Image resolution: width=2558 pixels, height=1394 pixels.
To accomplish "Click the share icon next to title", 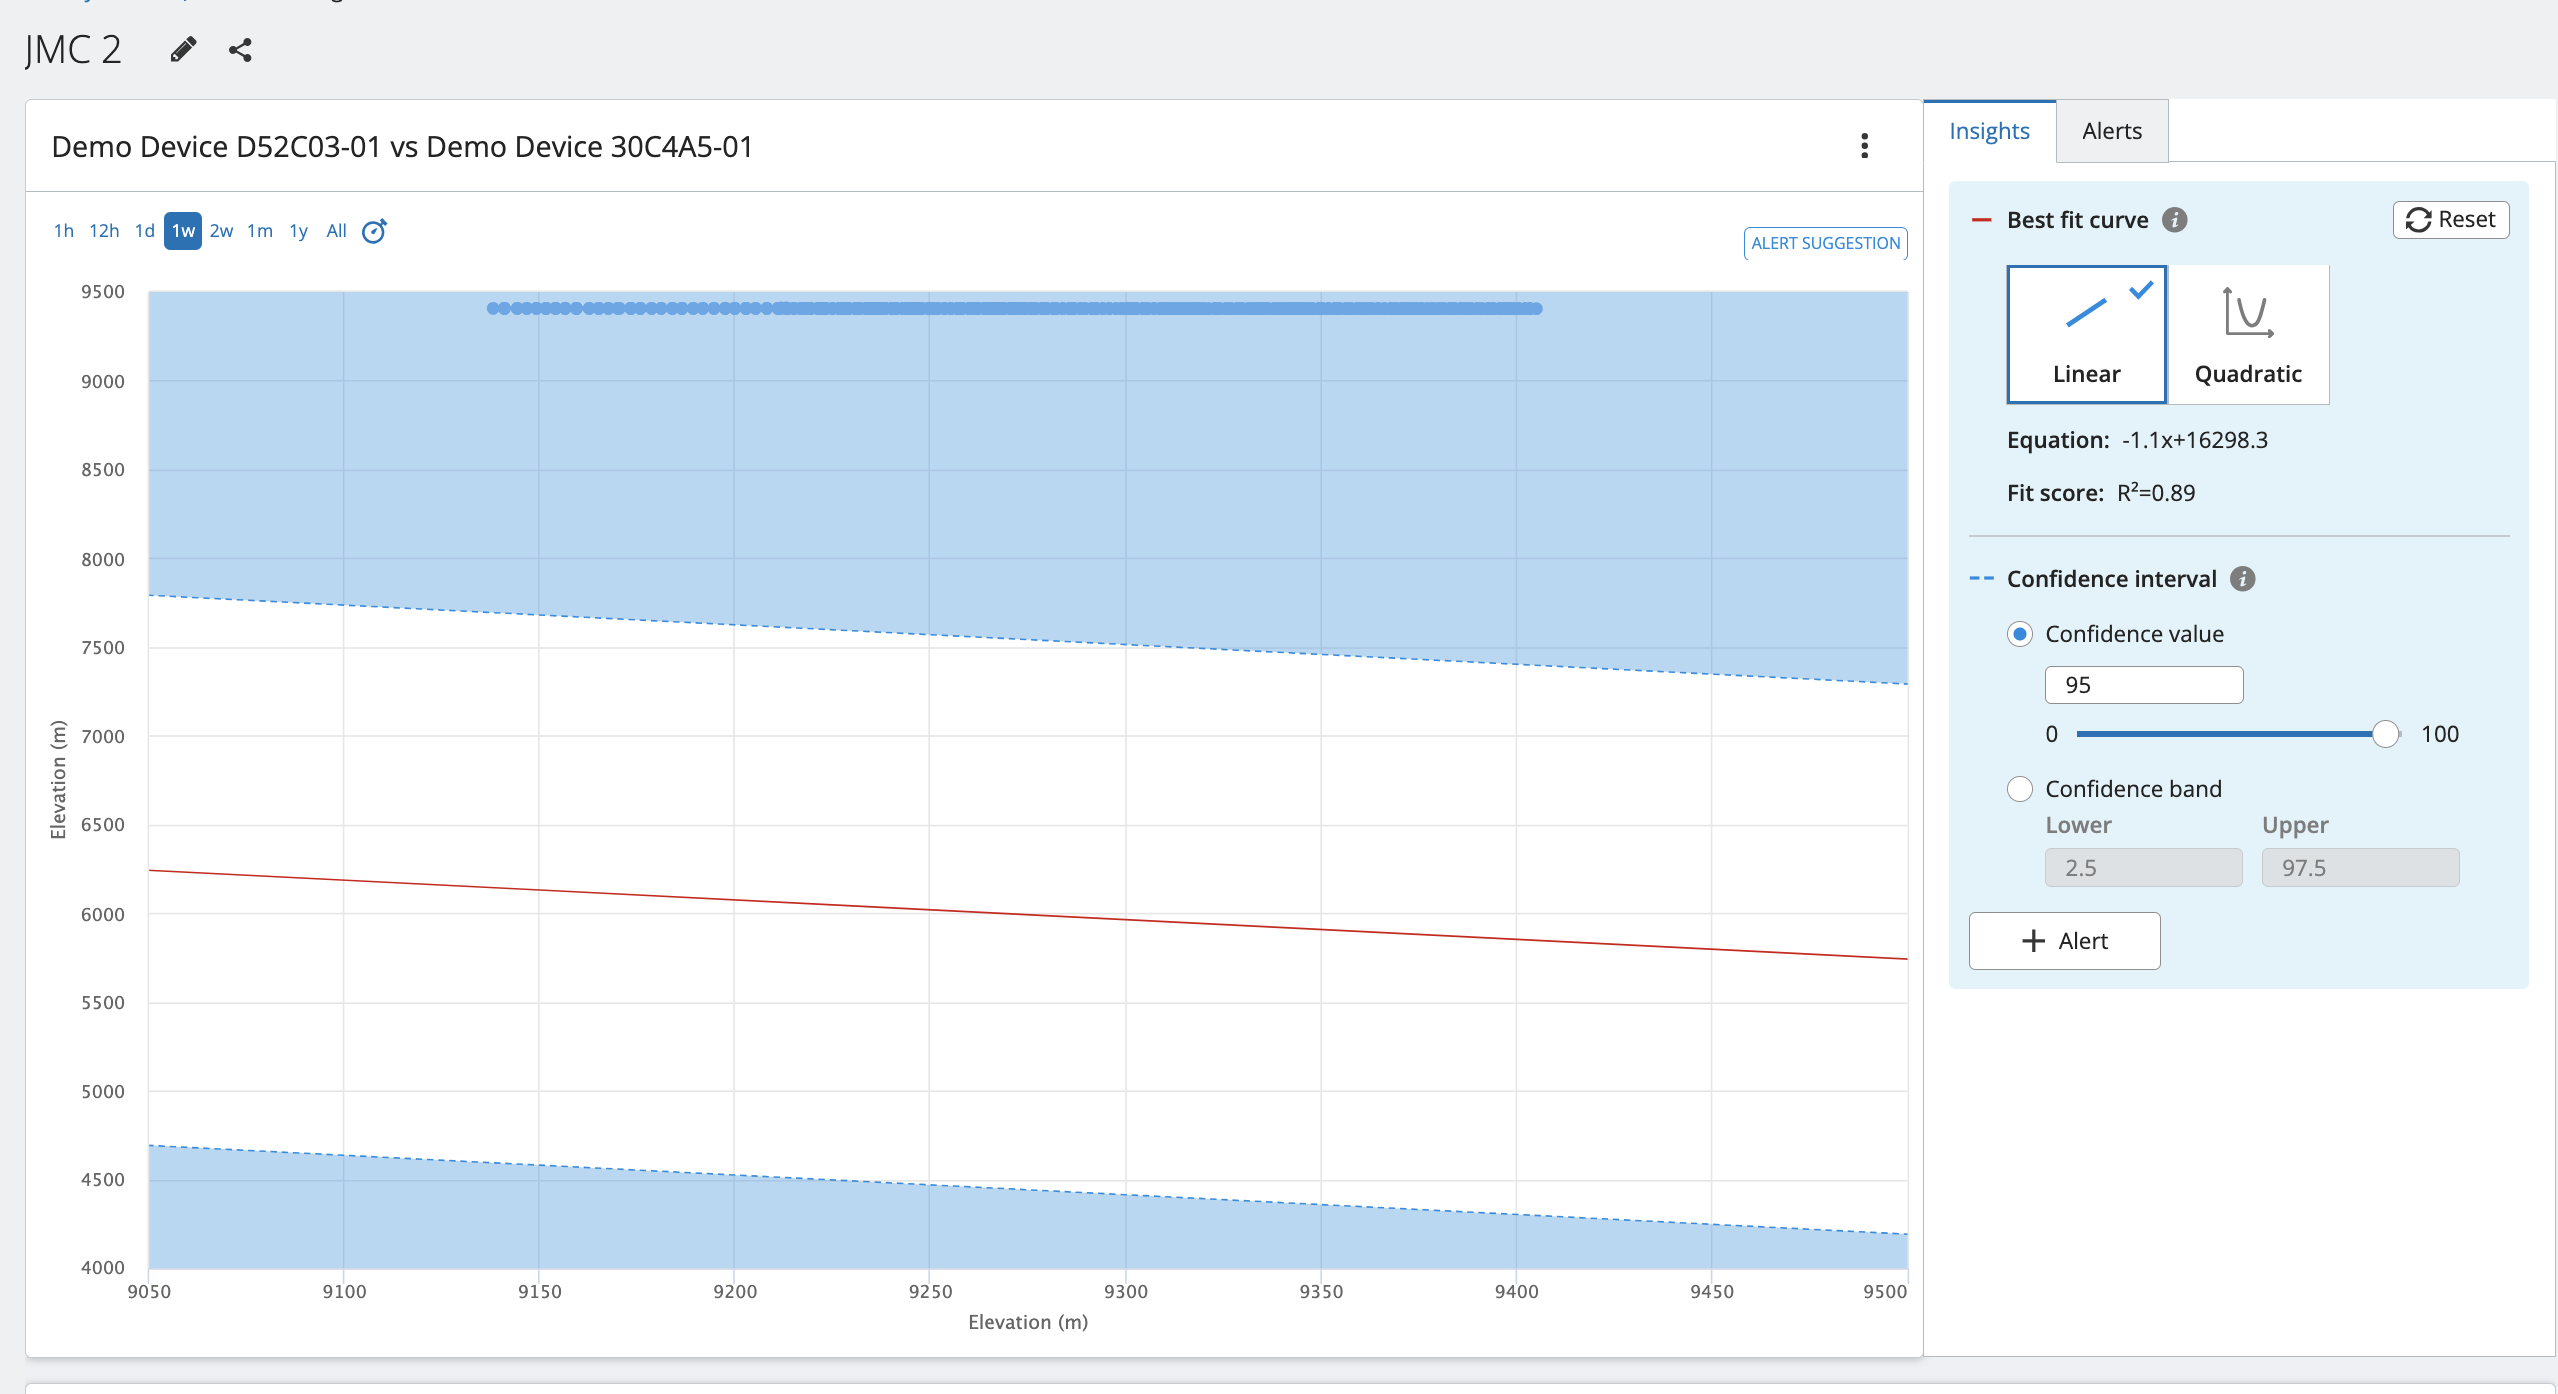I will tap(240, 50).
